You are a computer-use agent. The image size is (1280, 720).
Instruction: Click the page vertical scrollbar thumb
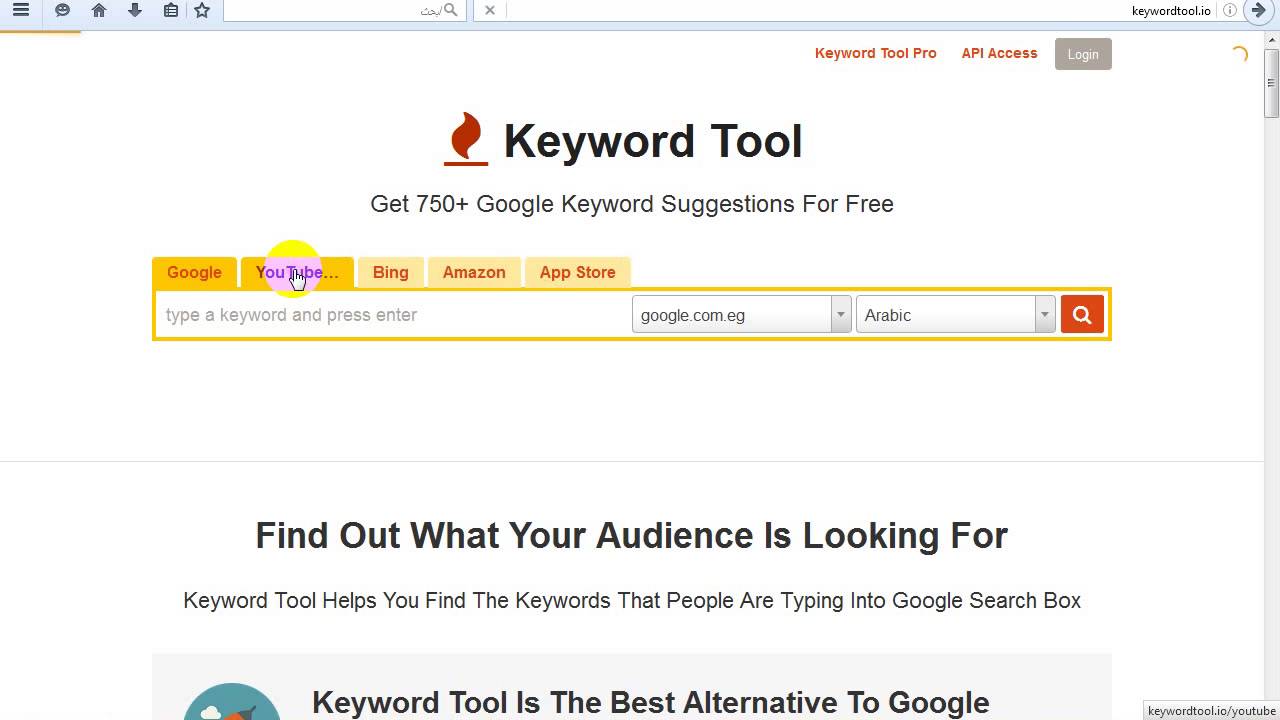tap(1272, 82)
